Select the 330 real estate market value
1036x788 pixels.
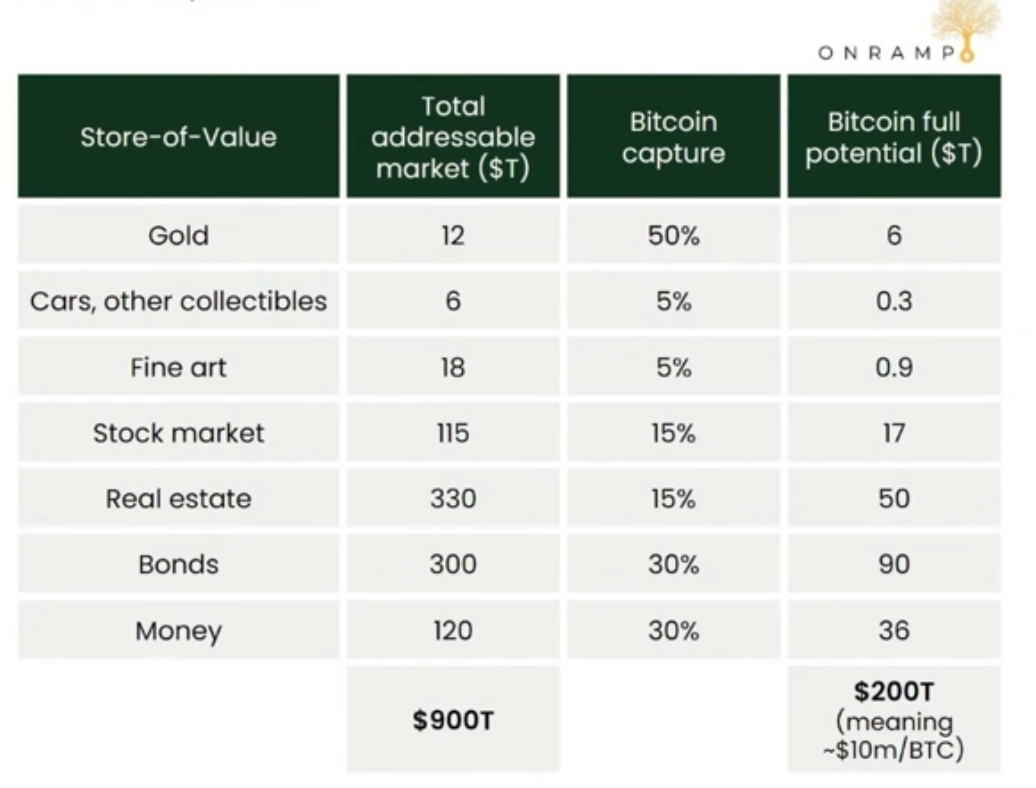coord(453,498)
